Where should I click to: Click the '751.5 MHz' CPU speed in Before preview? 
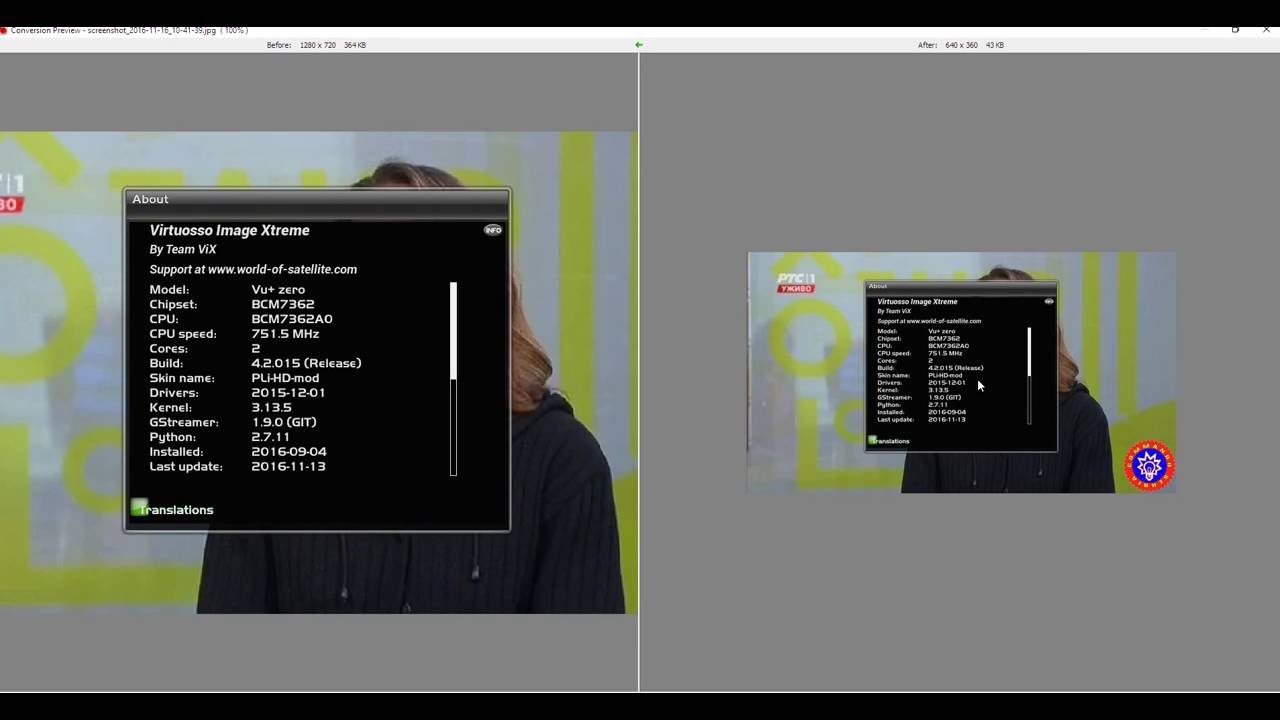pos(285,334)
